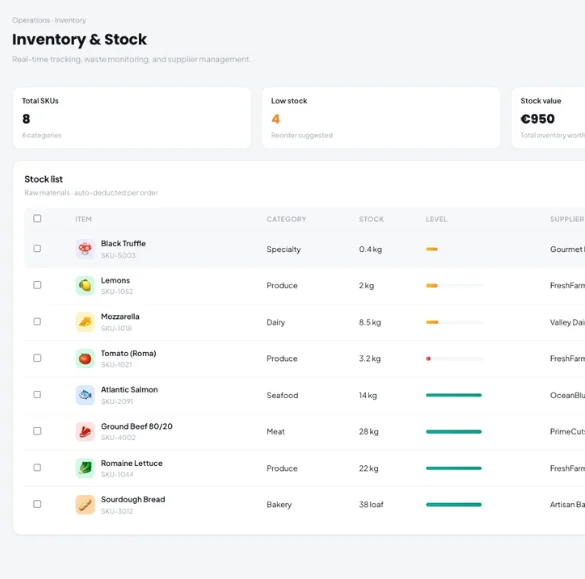Click the Ground Beef 80/20 meat icon
585x579 pixels.
tap(85, 432)
